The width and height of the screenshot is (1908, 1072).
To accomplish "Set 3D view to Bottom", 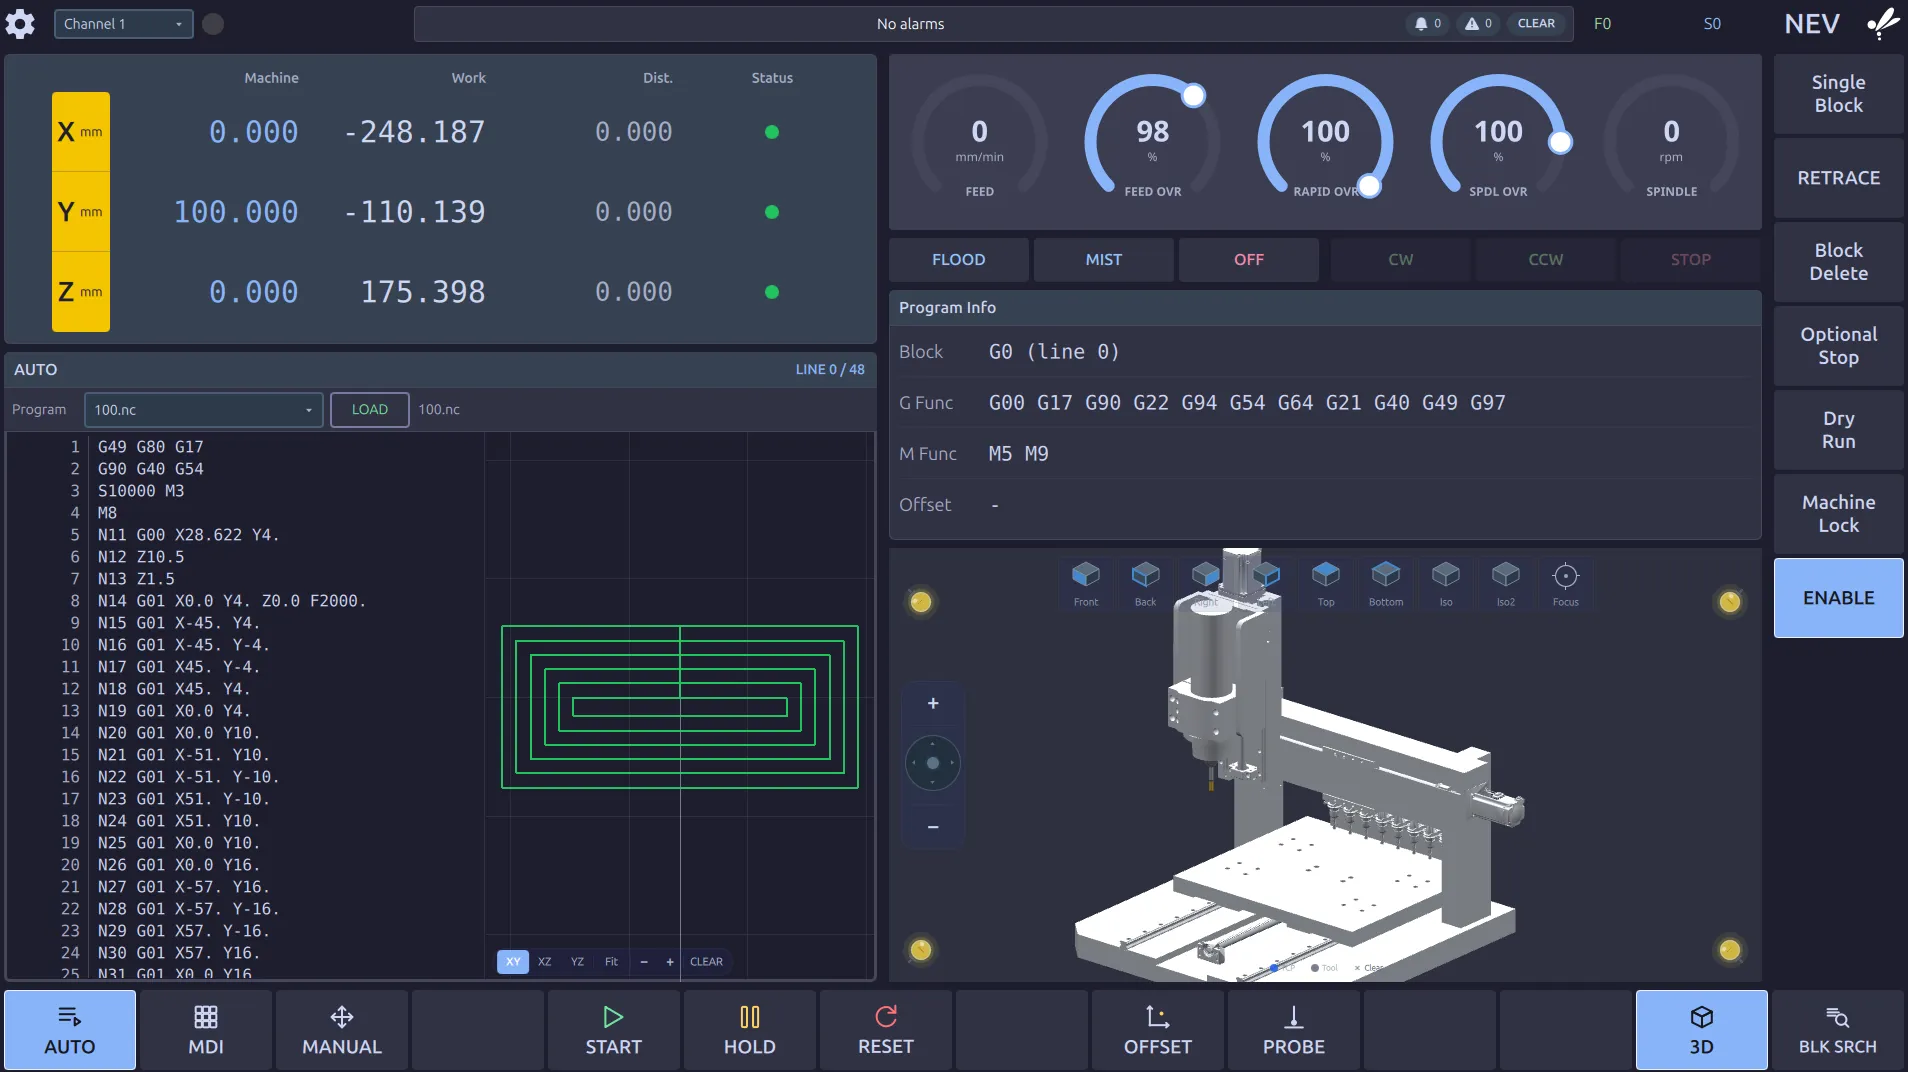I will pos(1386,583).
